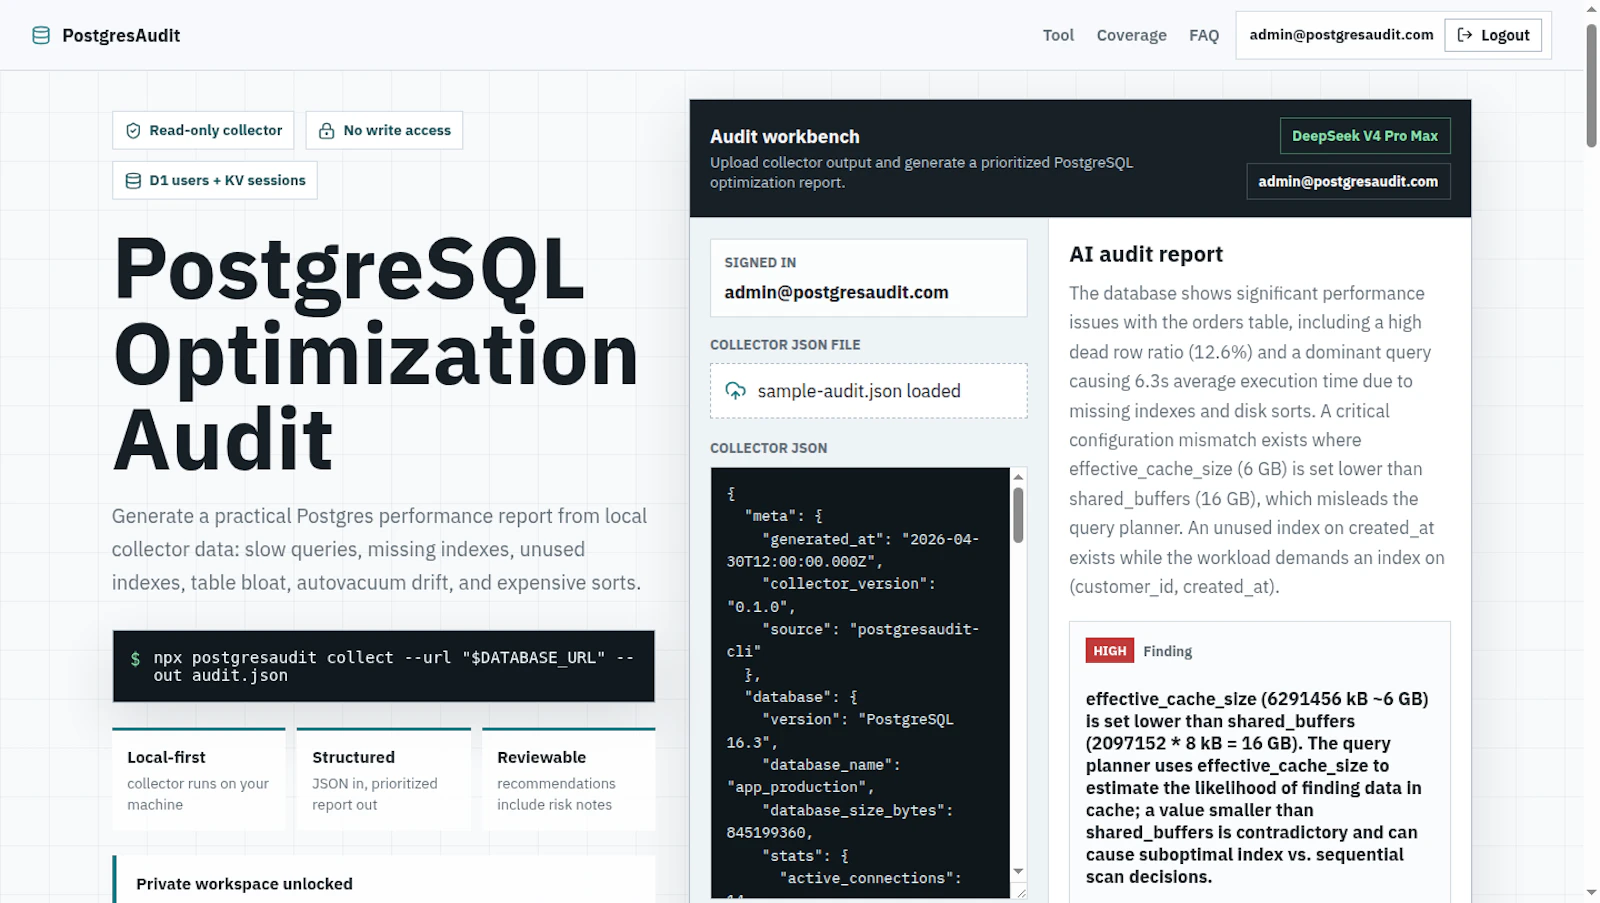Click the D1 users + KV sessions badge
Screen dimensions: 1600x903
click(215, 180)
